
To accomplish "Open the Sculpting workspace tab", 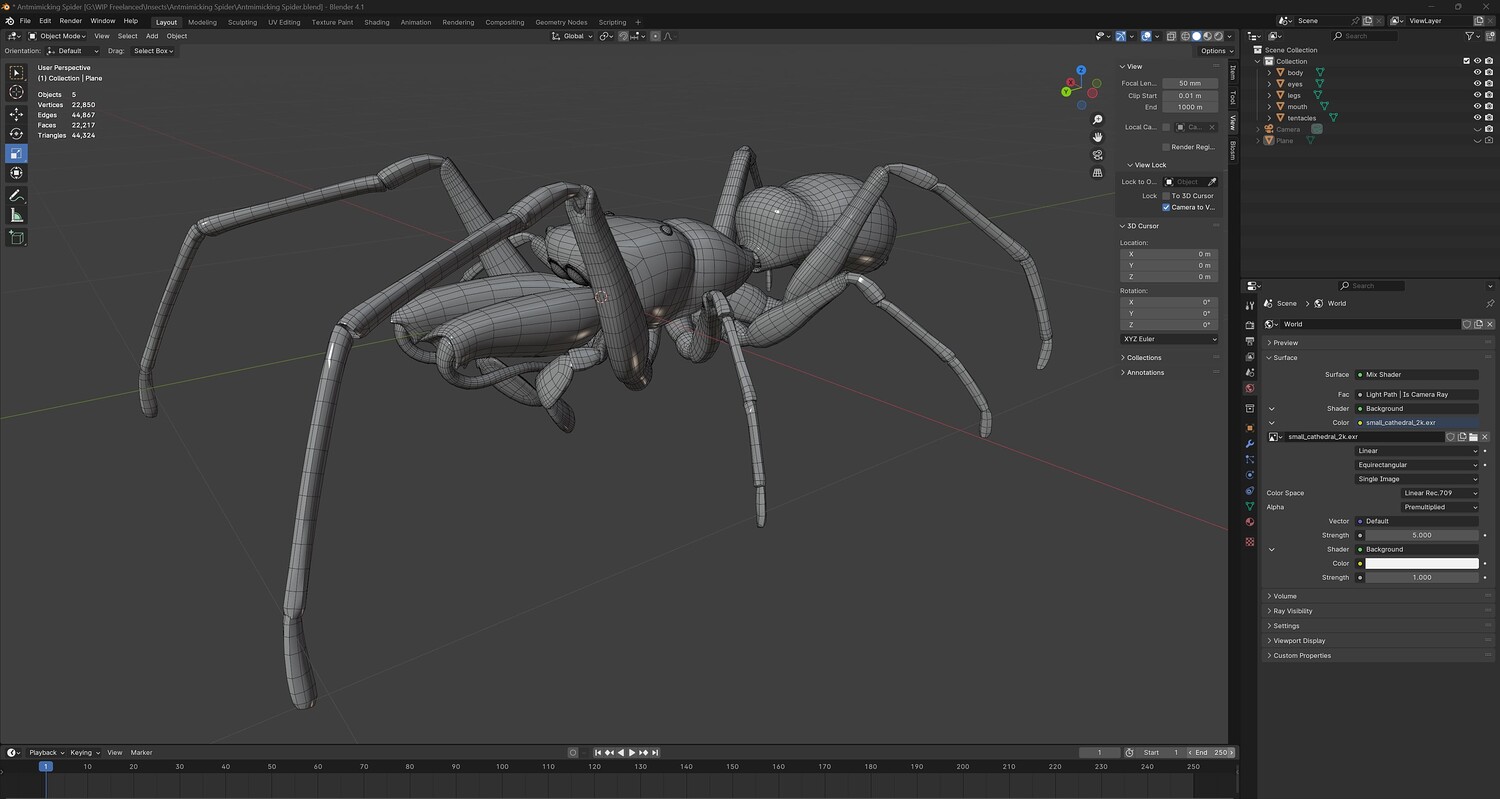I will (x=242, y=22).
